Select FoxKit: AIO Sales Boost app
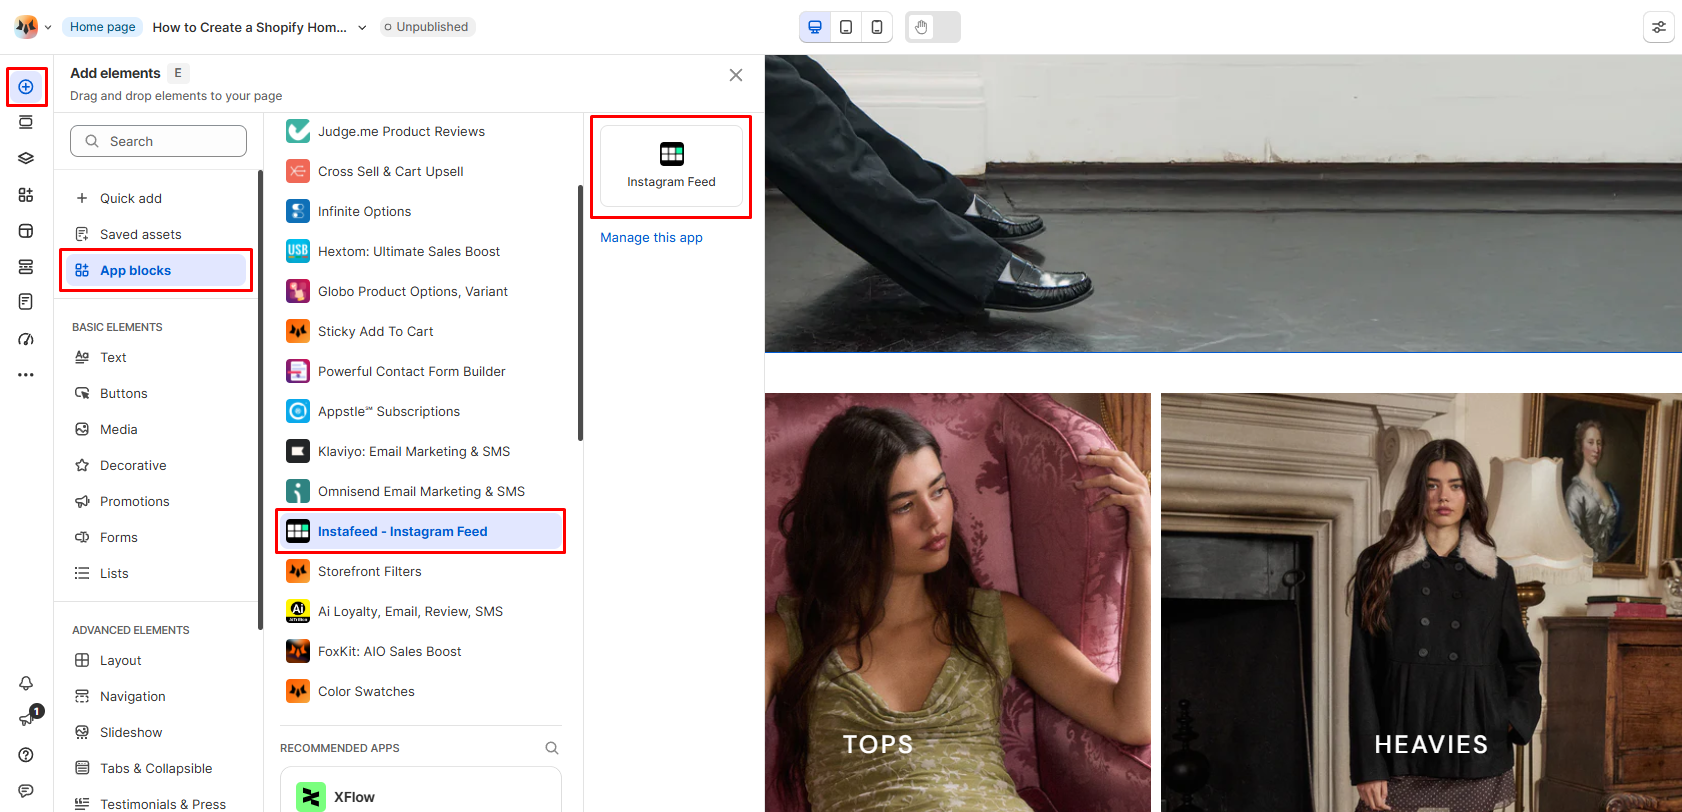 (420, 651)
